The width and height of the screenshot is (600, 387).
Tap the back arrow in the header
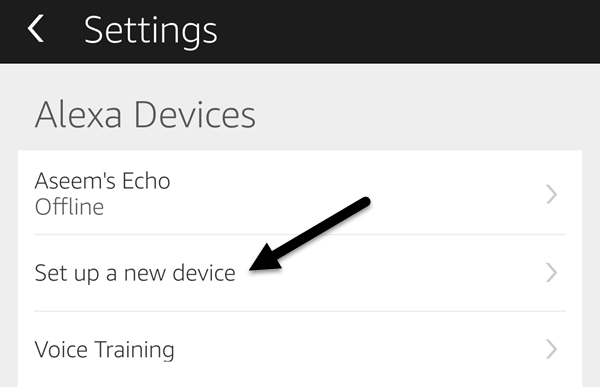click(x=36, y=28)
